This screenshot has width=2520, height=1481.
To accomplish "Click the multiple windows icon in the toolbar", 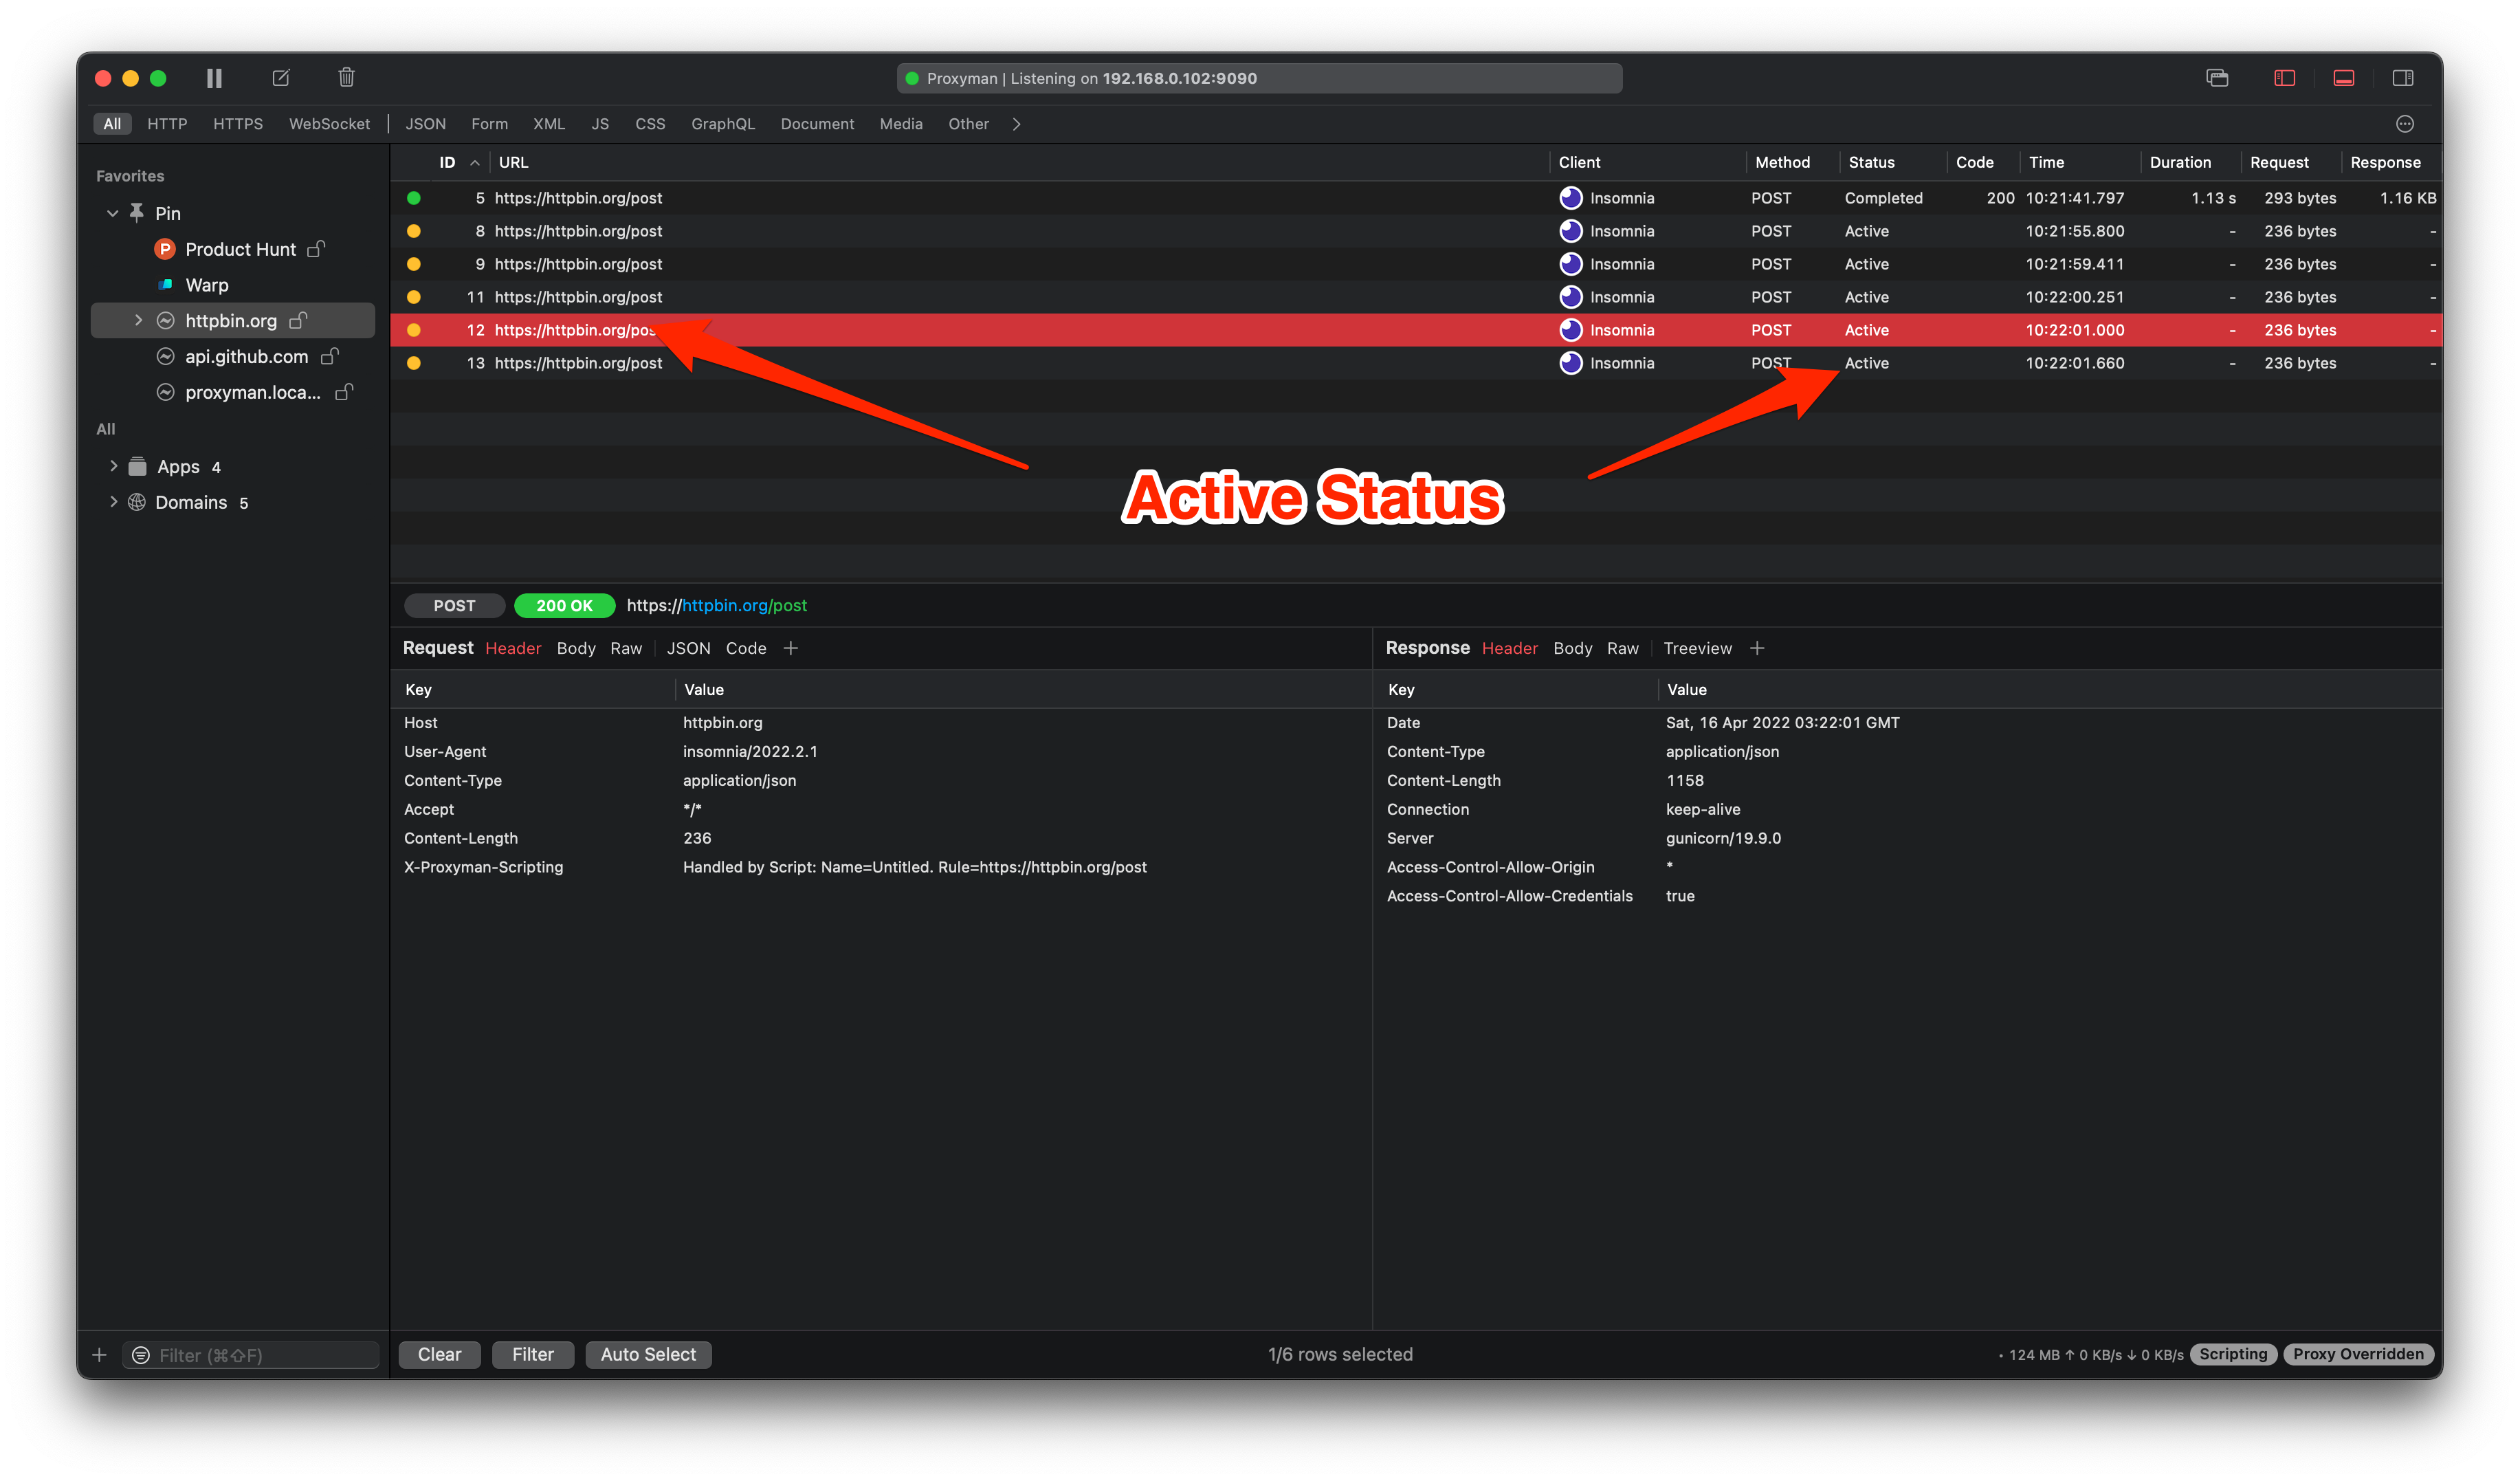I will 2217,77.
